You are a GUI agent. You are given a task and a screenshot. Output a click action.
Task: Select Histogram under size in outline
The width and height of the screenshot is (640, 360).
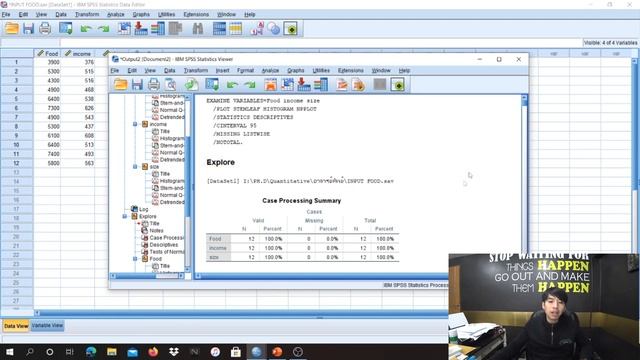pyautogui.click(x=172, y=181)
